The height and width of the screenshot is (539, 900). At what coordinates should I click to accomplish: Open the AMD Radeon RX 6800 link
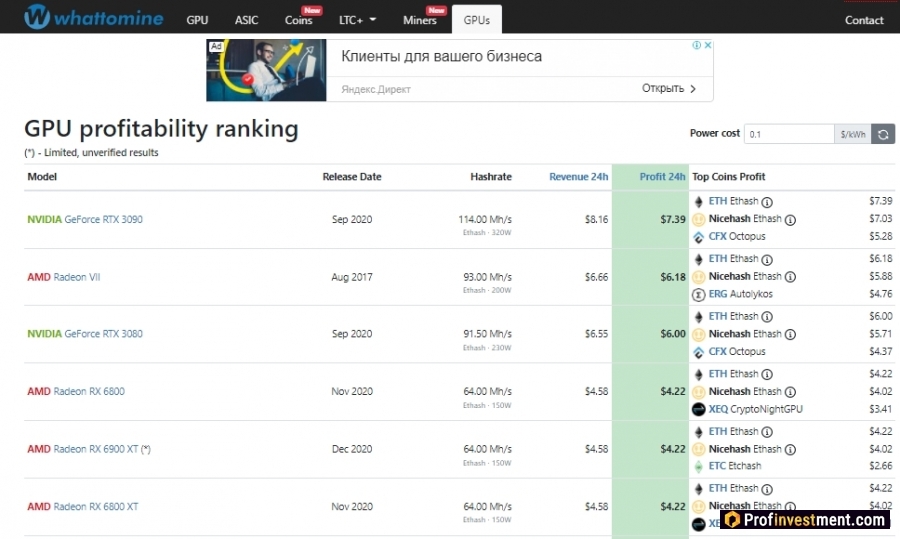[76, 391]
